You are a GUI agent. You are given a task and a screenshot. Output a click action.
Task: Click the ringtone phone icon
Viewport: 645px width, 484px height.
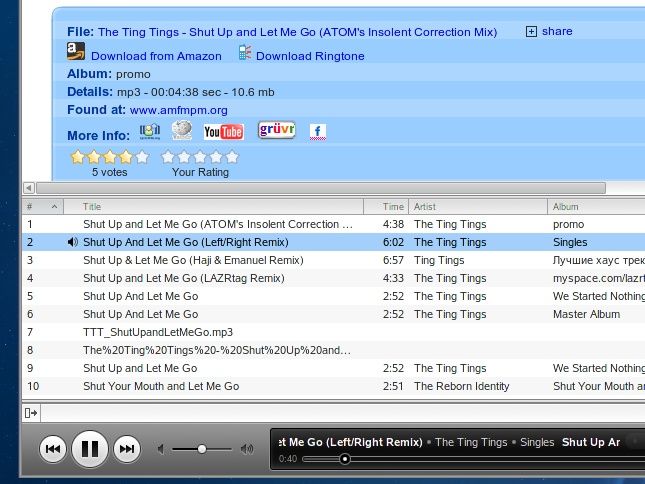(x=245, y=52)
